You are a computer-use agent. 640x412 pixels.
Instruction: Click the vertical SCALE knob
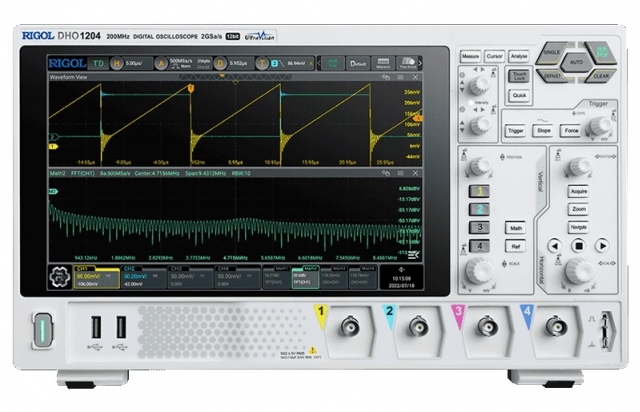pos(478,270)
